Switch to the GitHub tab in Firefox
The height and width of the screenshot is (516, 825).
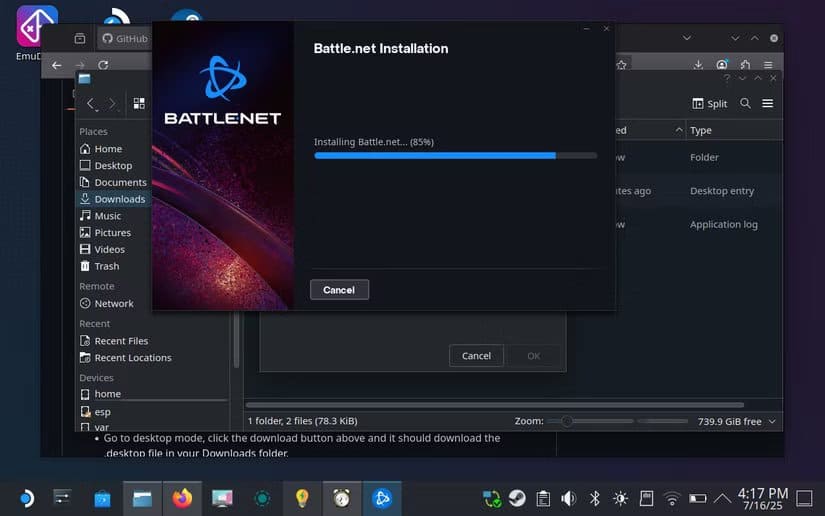tap(125, 38)
